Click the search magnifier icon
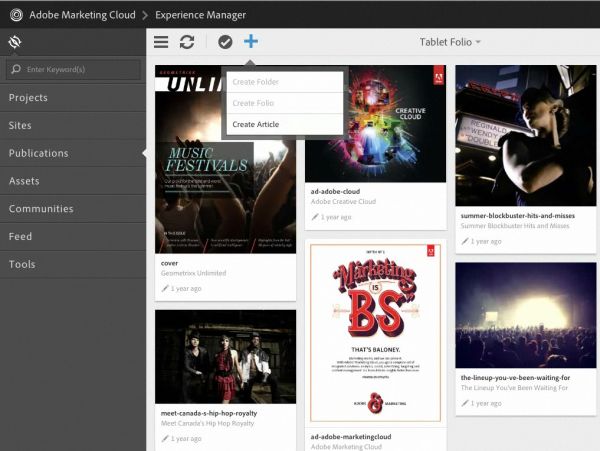The width and height of the screenshot is (600, 451). click(x=16, y=69)
